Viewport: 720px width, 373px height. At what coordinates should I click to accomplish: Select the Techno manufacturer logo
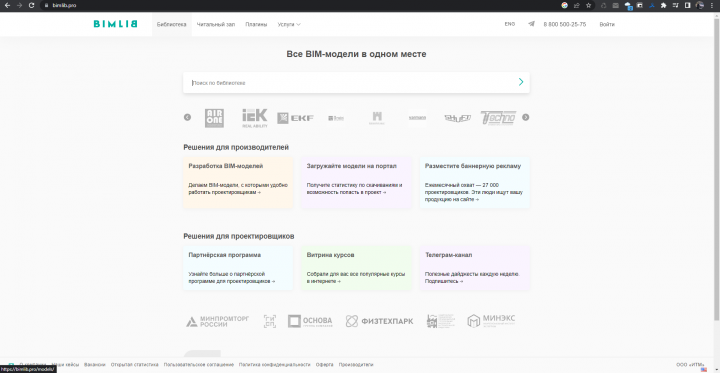click(x=498, y=118)
